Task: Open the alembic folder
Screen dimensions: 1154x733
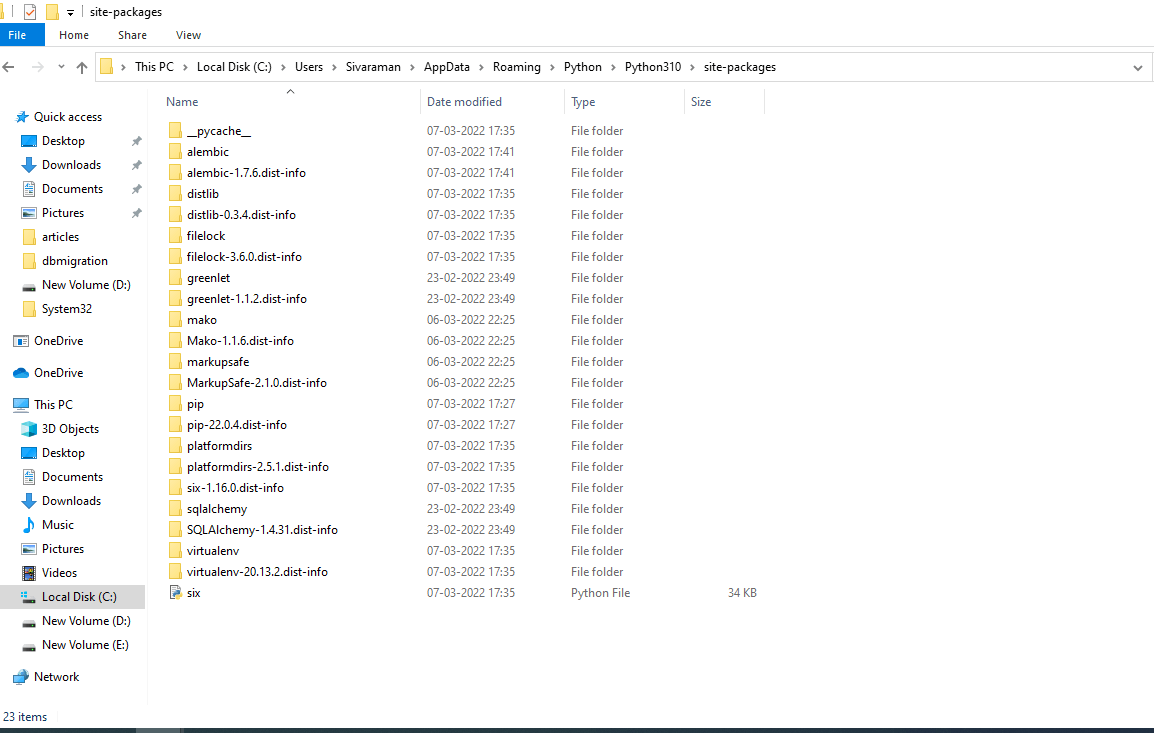Action: pyautogui.click(x=208, y=151)
